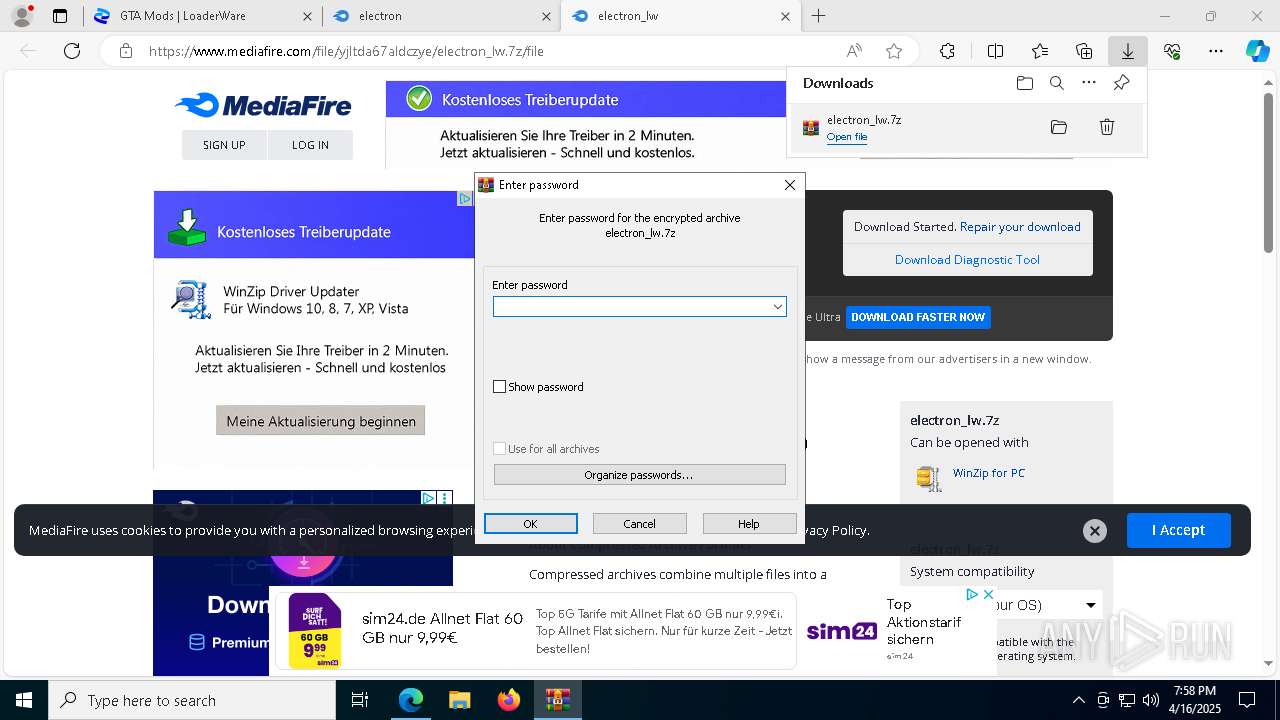Image resolution: width=1280 pixels, height=720 pixels.
Task: Switch to WinRAR on the taskbar
Action: 558,700
